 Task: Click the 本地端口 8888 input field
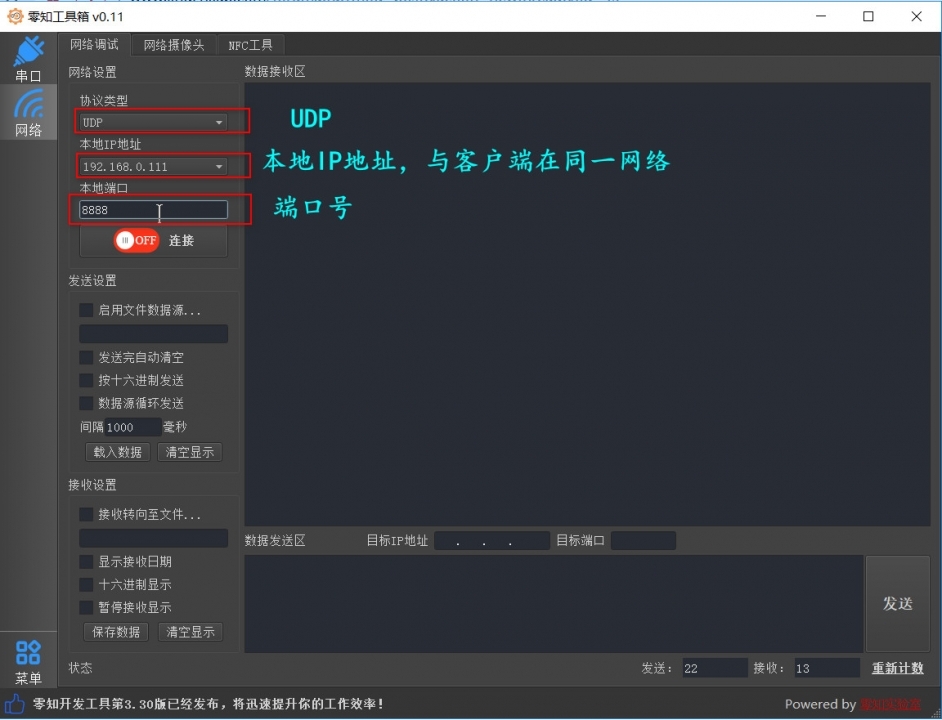(x=153, y=210)
